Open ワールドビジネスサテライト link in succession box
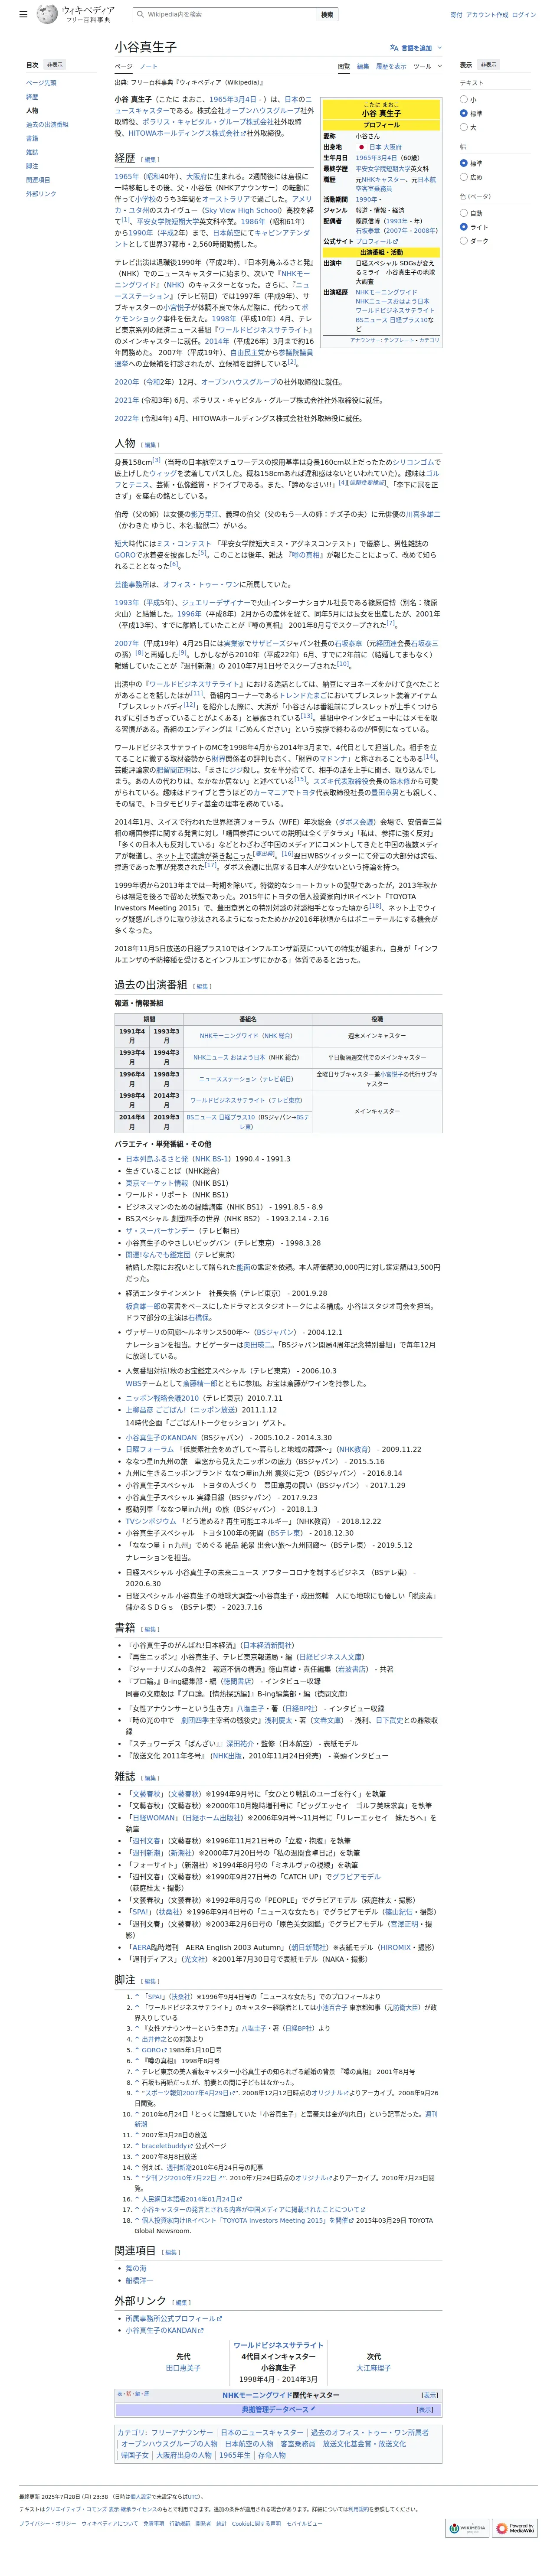Screen dimensions: 557x2576 coord(278,2345)
